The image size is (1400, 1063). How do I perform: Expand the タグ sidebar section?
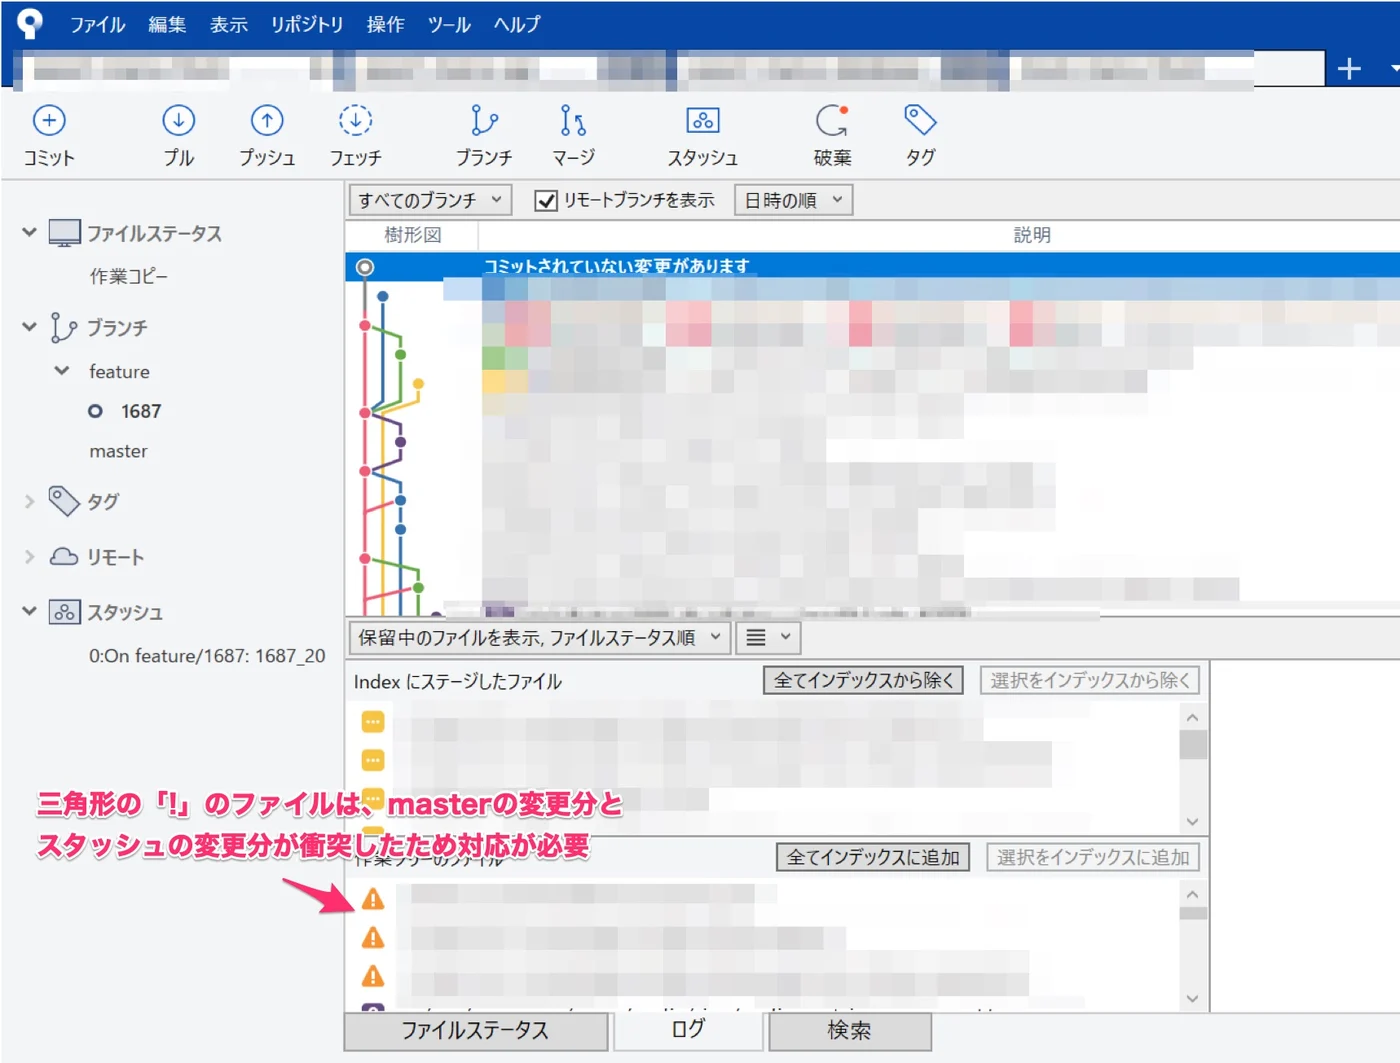point(29,501)
